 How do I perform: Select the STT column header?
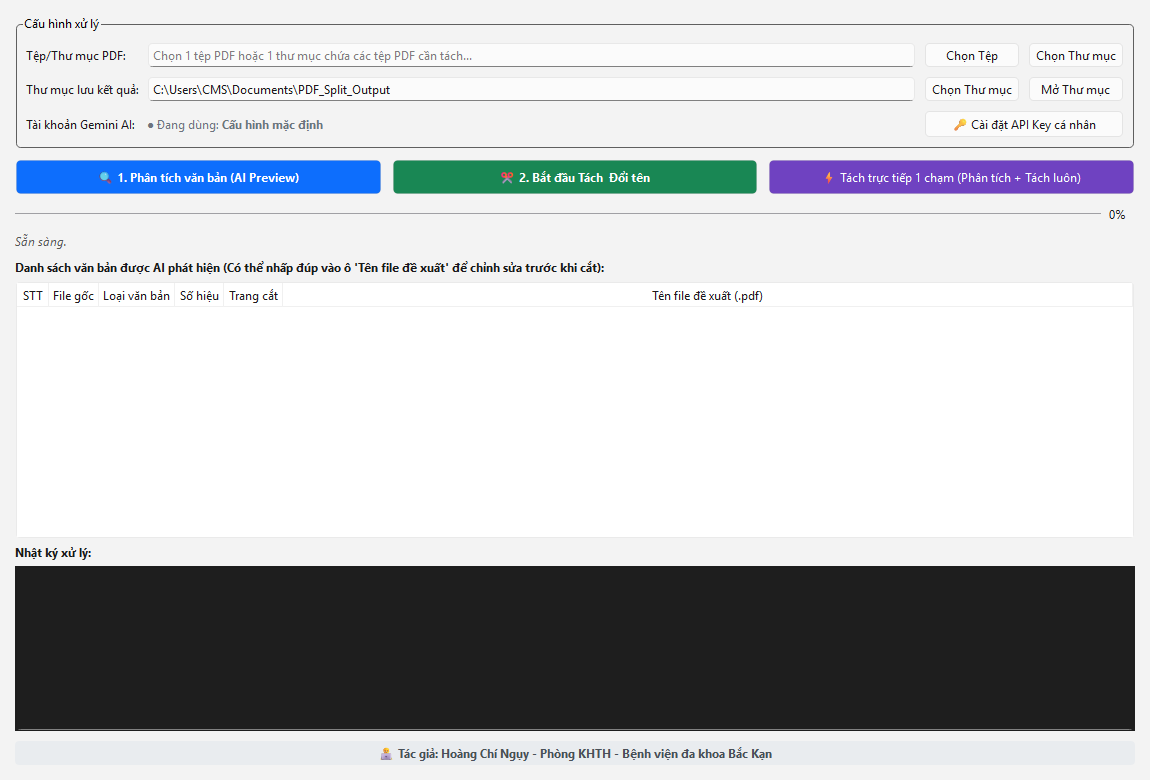pyautogui.click(x=32, y=295)
